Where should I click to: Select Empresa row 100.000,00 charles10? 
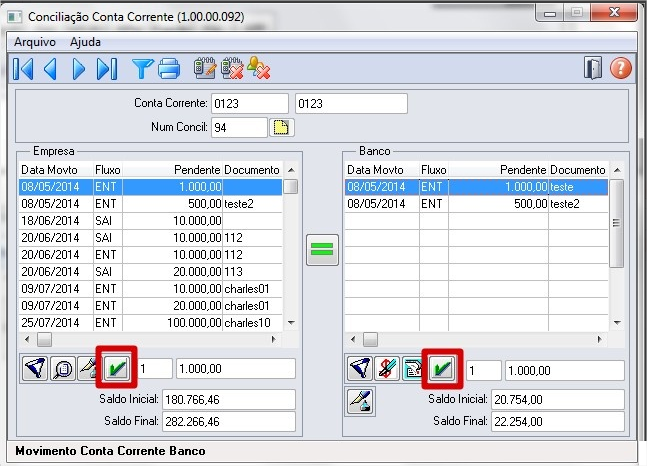click(151, 322)
